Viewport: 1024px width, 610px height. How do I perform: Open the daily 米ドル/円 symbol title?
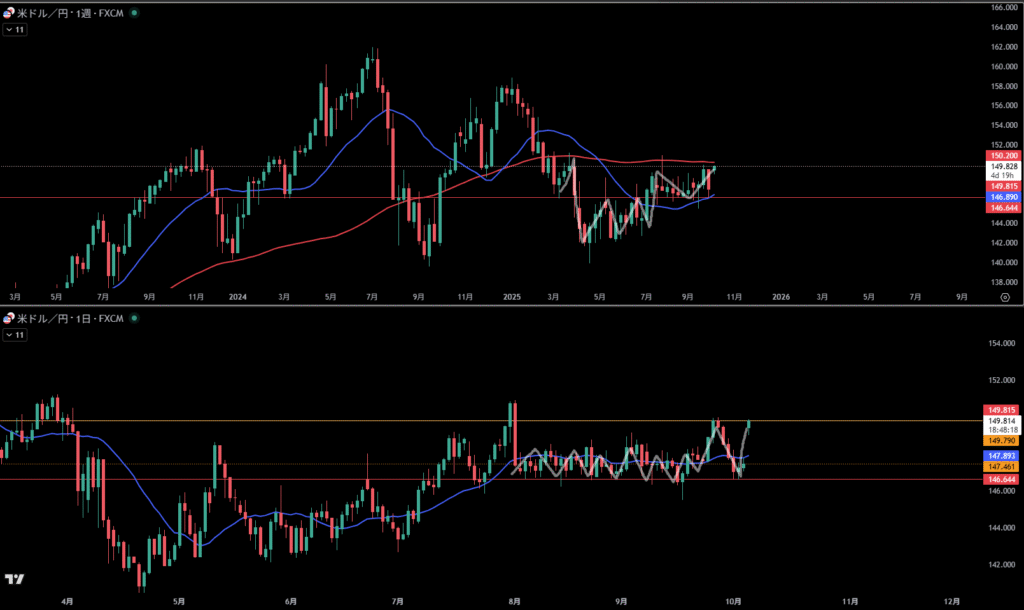pyautogui.click(x=70, y=319)
